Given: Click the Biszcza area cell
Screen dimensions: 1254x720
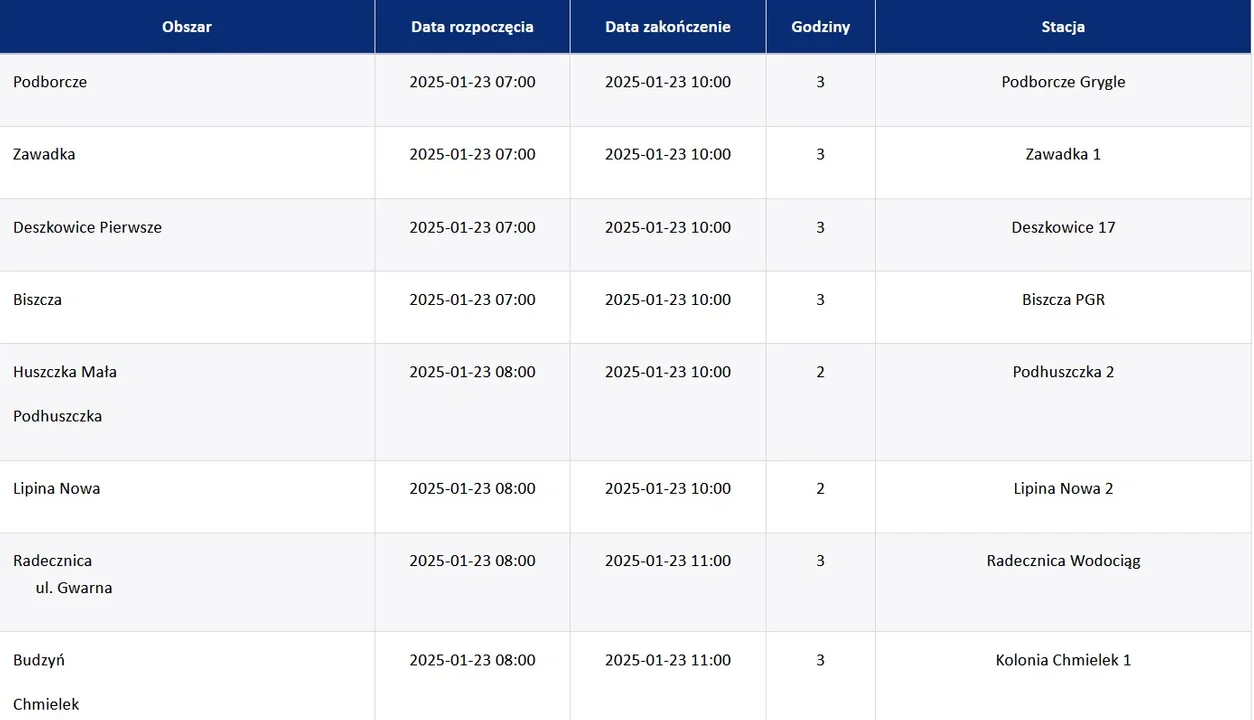Looking at the screenshot, I should 38,299.
